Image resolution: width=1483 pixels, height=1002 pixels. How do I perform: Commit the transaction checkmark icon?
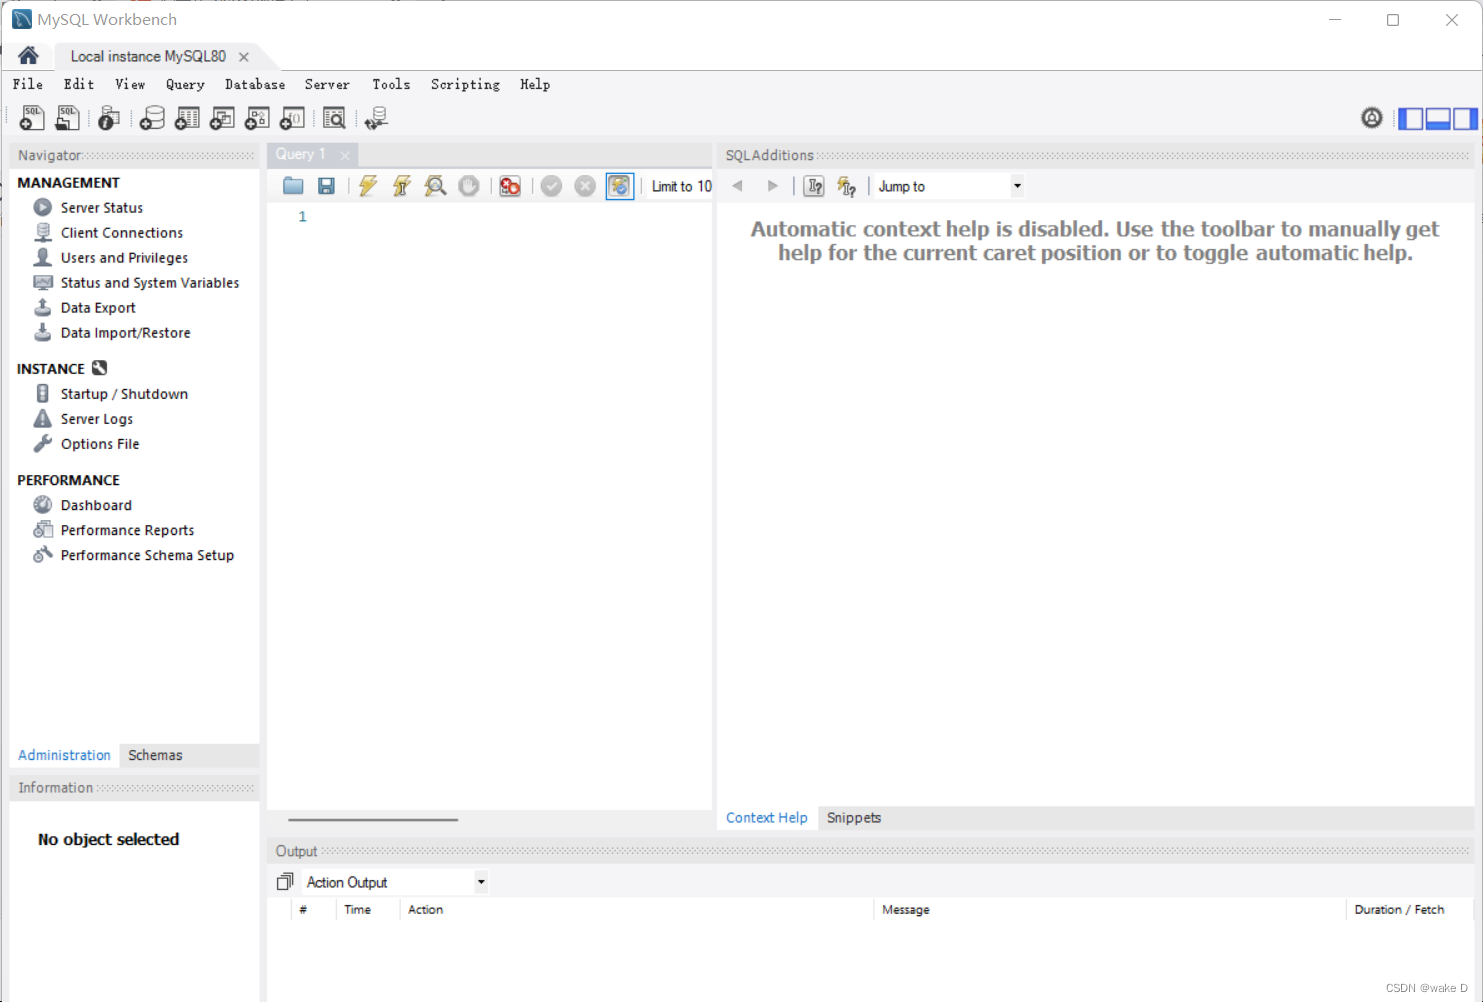(x=551, y=186)
